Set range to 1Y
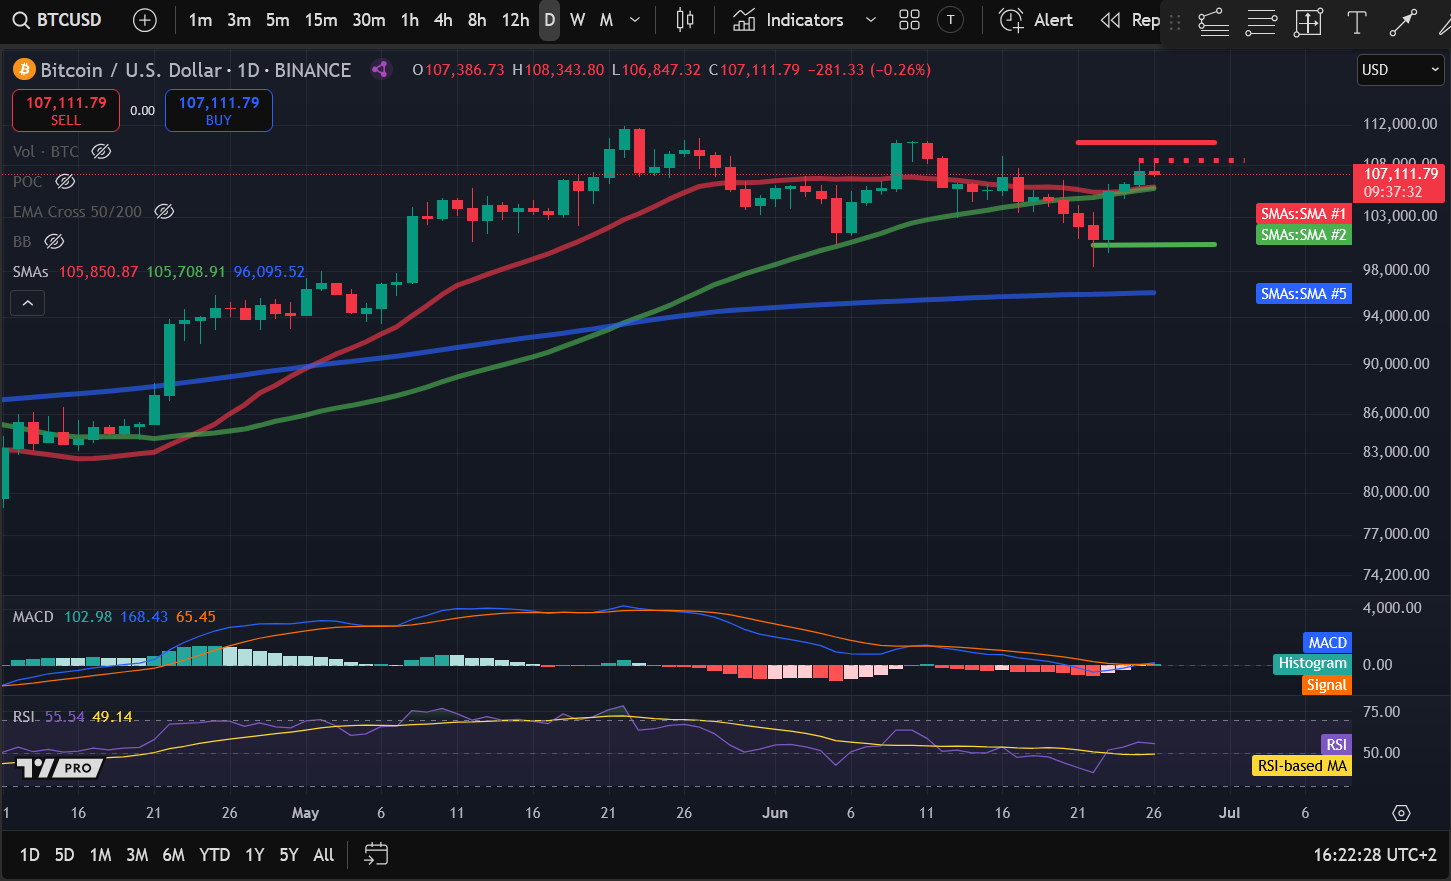 coord(255,855)
